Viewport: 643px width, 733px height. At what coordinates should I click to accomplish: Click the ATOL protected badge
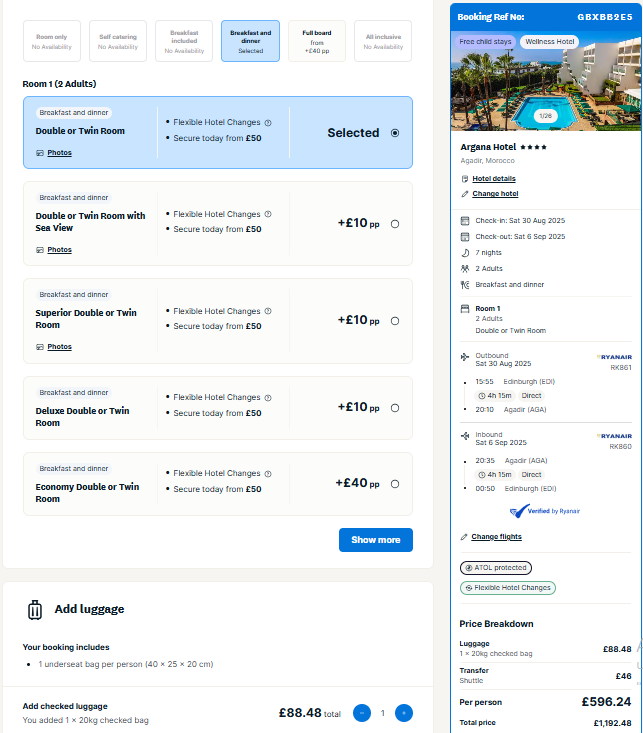[496, 568]
